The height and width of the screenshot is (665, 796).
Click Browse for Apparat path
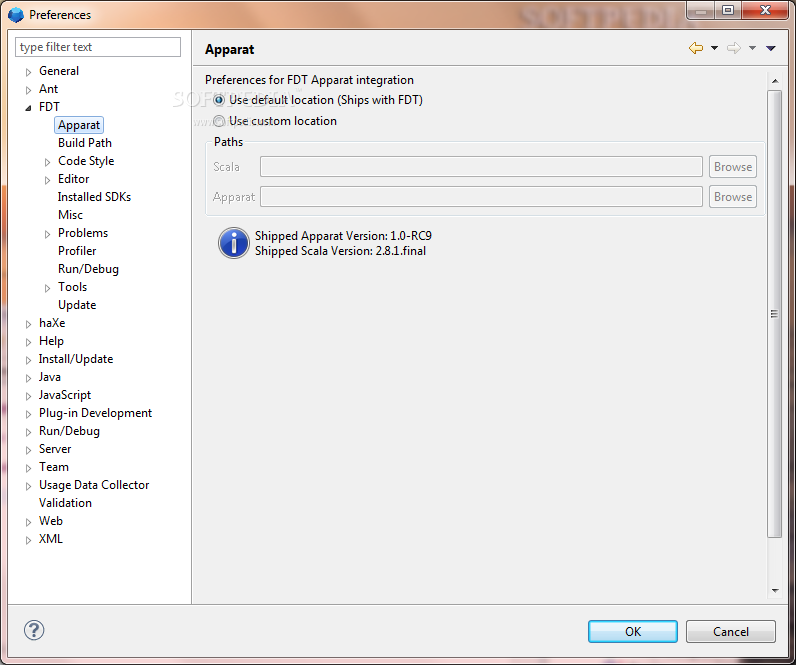pyautogui.click(x=733, y=196)
